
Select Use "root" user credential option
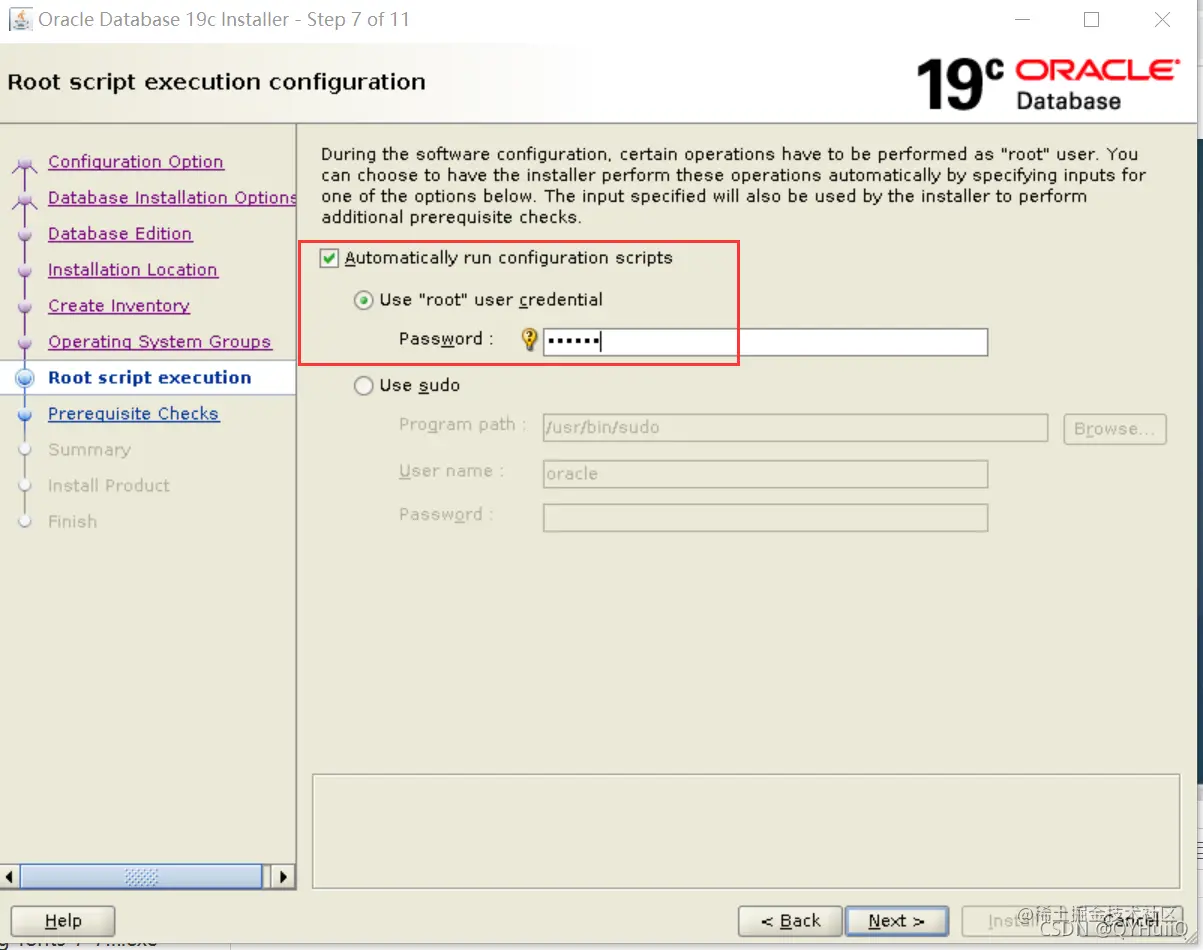364,300
